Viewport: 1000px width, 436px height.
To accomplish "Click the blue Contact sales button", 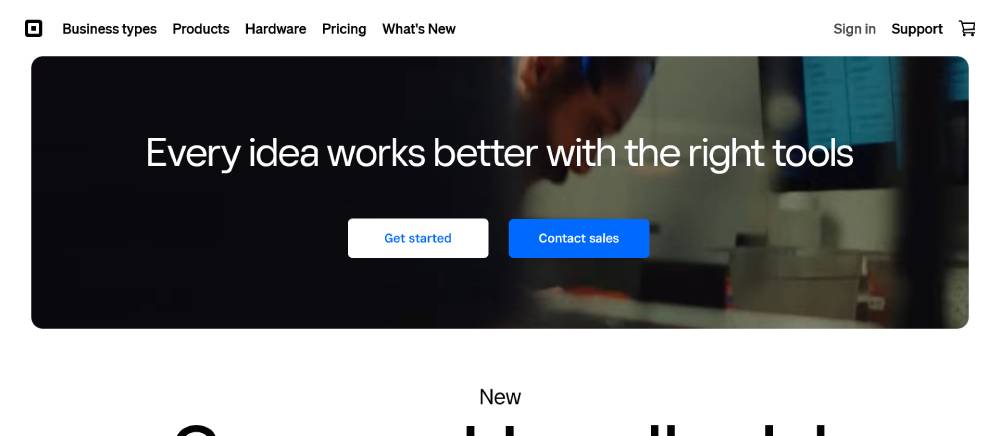I will pos(578,238).
